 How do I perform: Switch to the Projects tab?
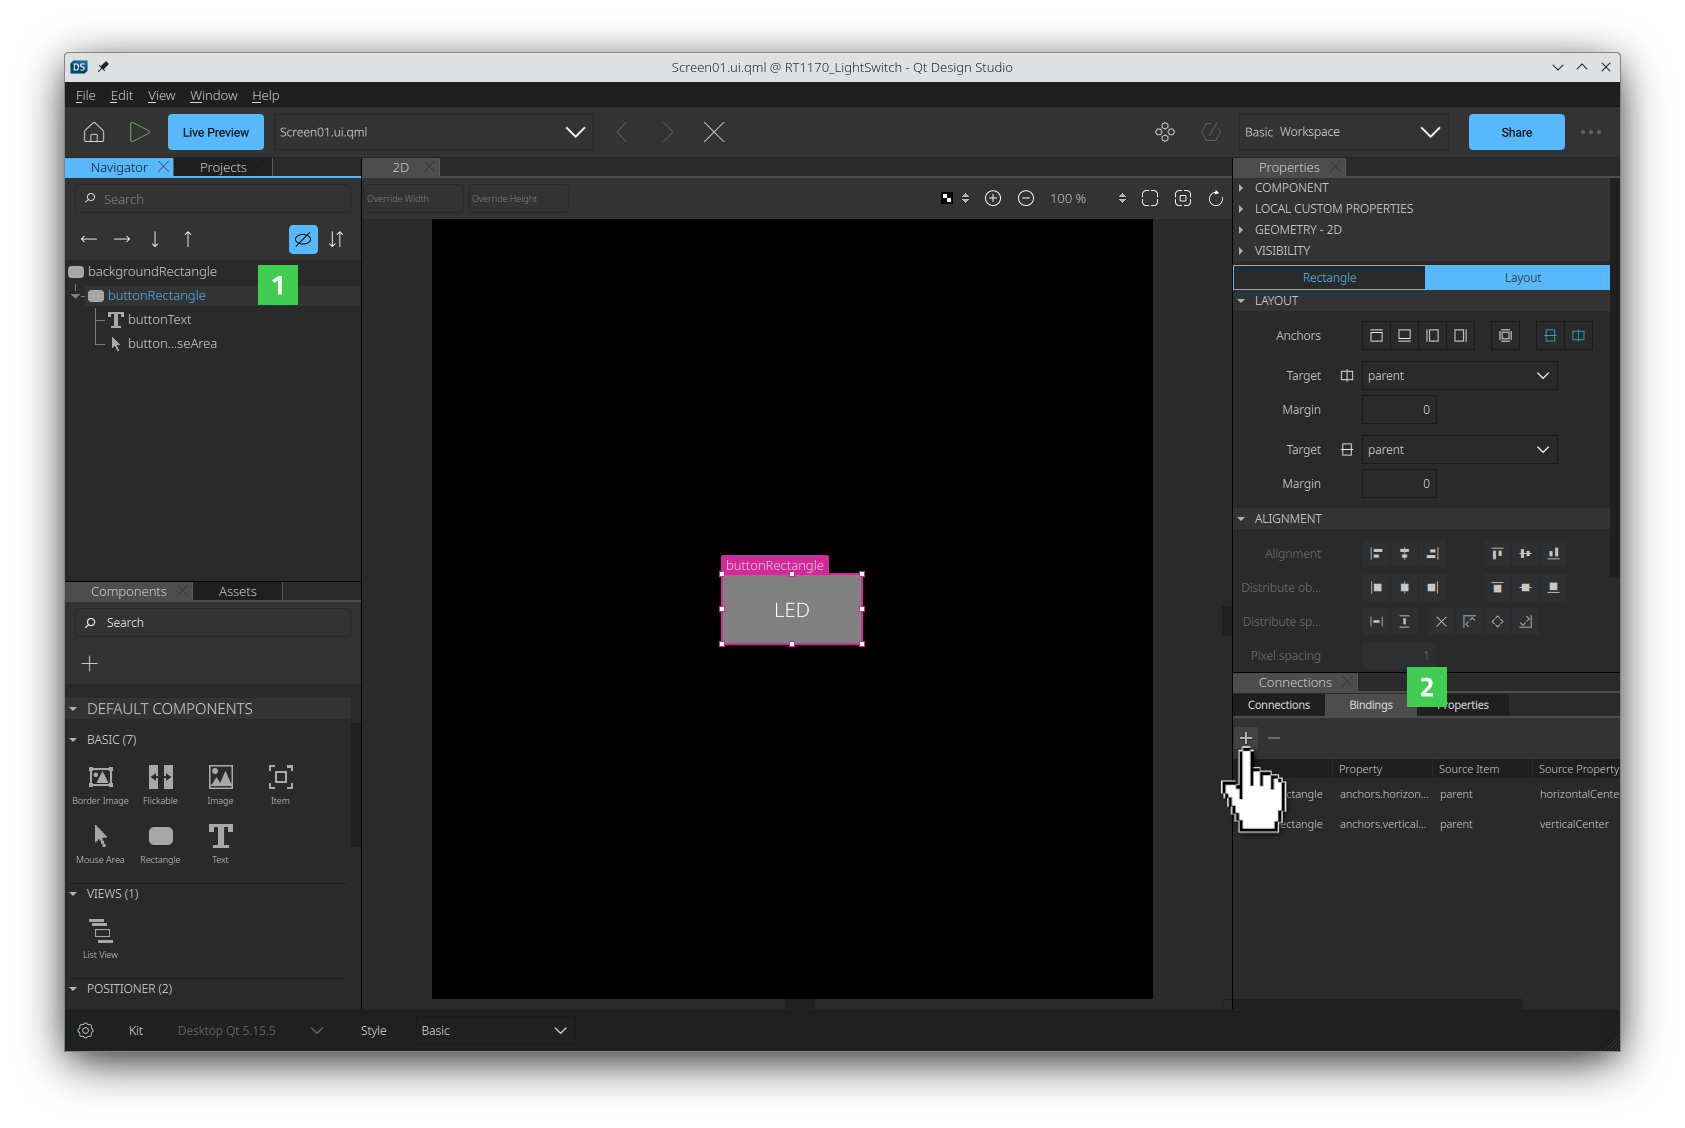point(223,168)
